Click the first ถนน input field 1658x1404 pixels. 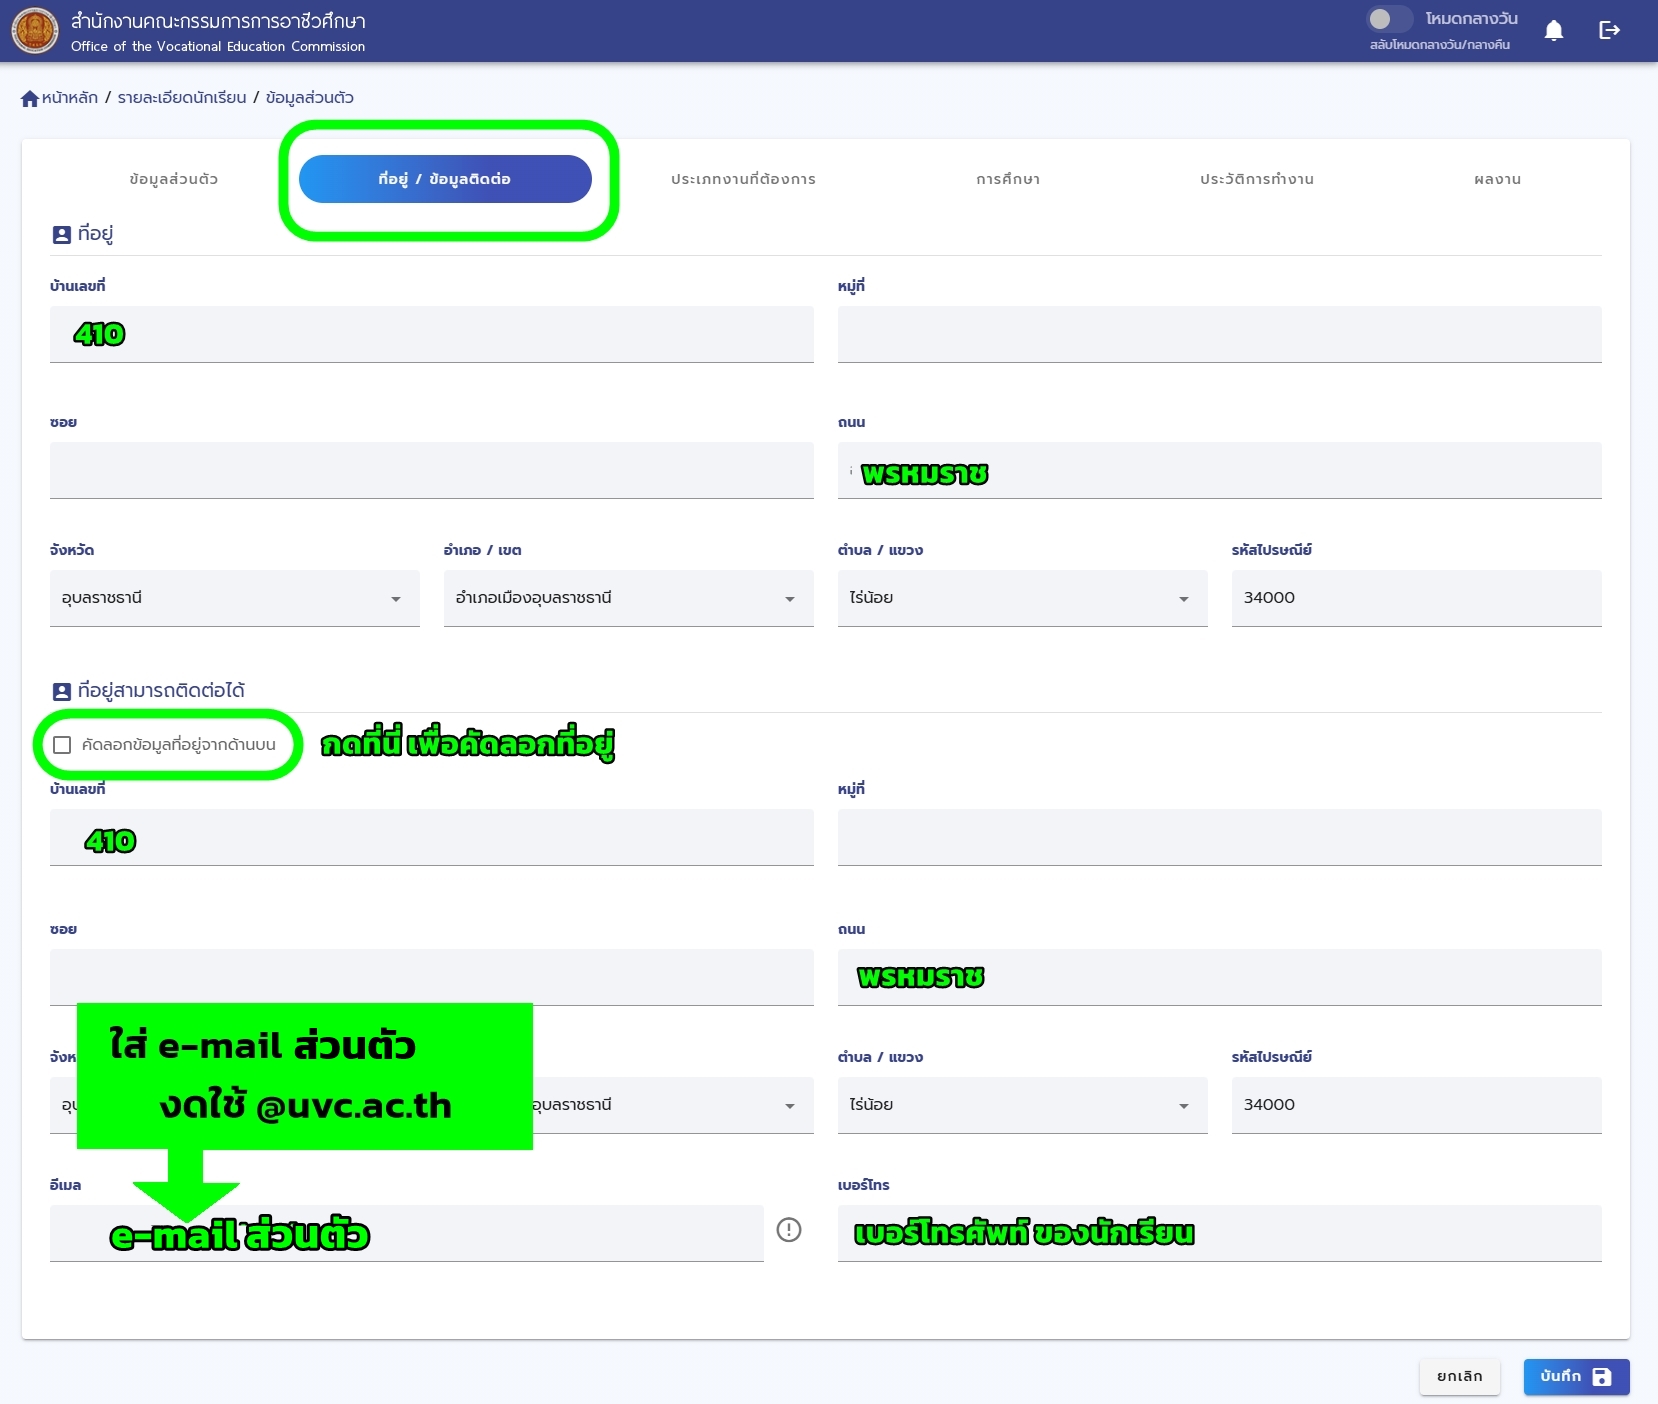pos(1220,470)
